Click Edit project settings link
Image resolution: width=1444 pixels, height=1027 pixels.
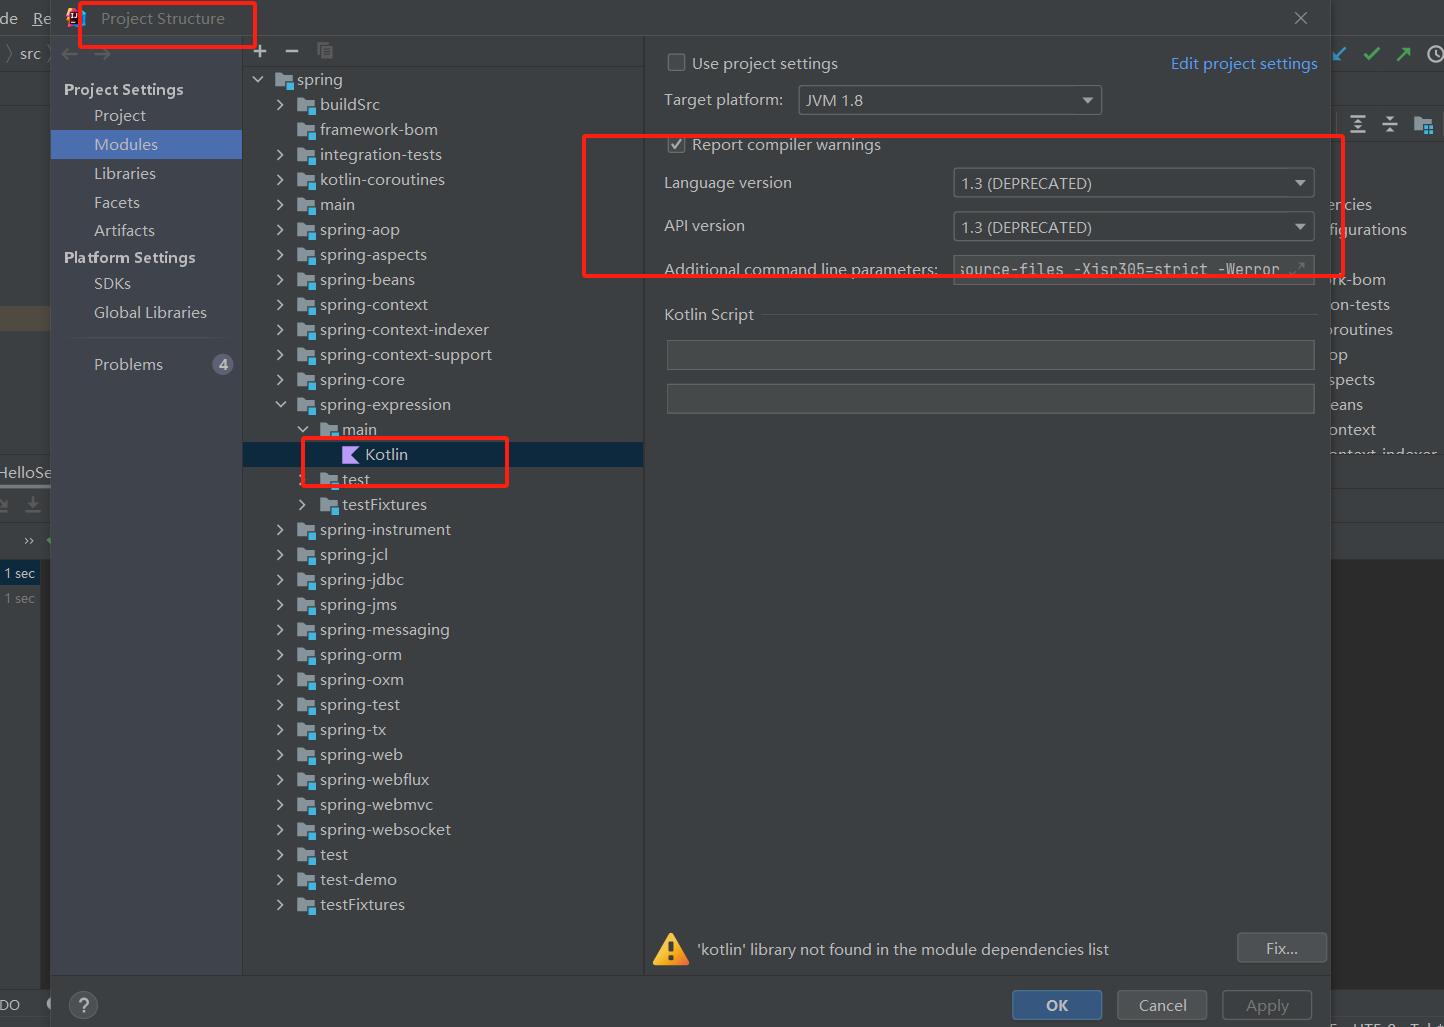[x=1244, y=63]
